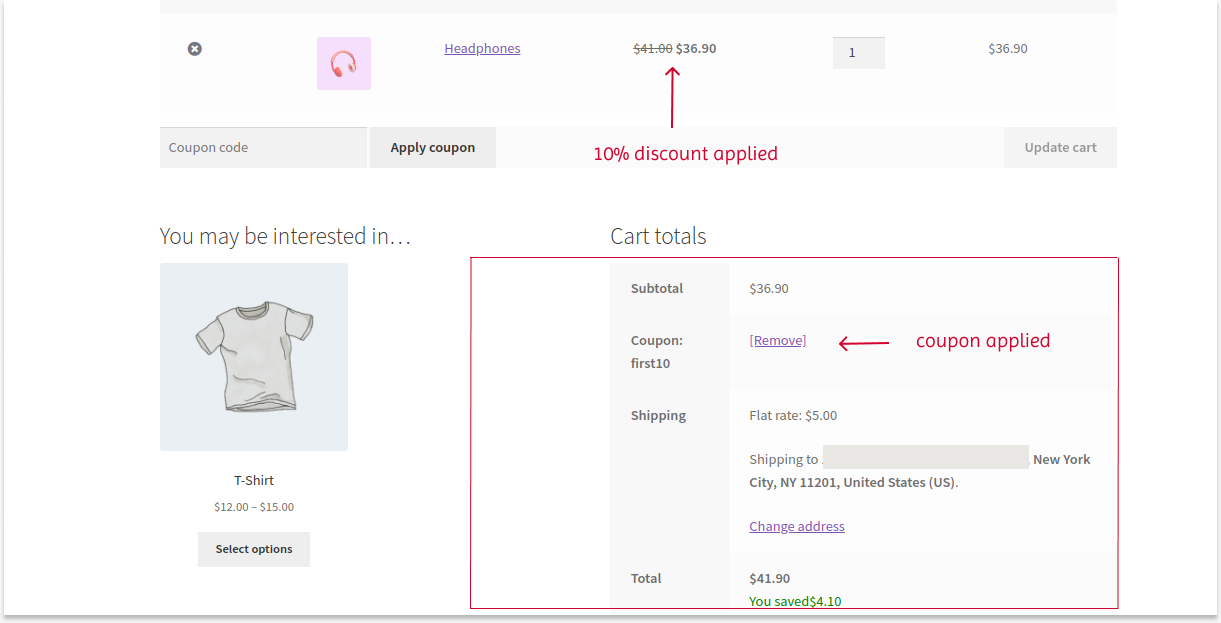Click the You may be interested in heading

pos(286,236)
